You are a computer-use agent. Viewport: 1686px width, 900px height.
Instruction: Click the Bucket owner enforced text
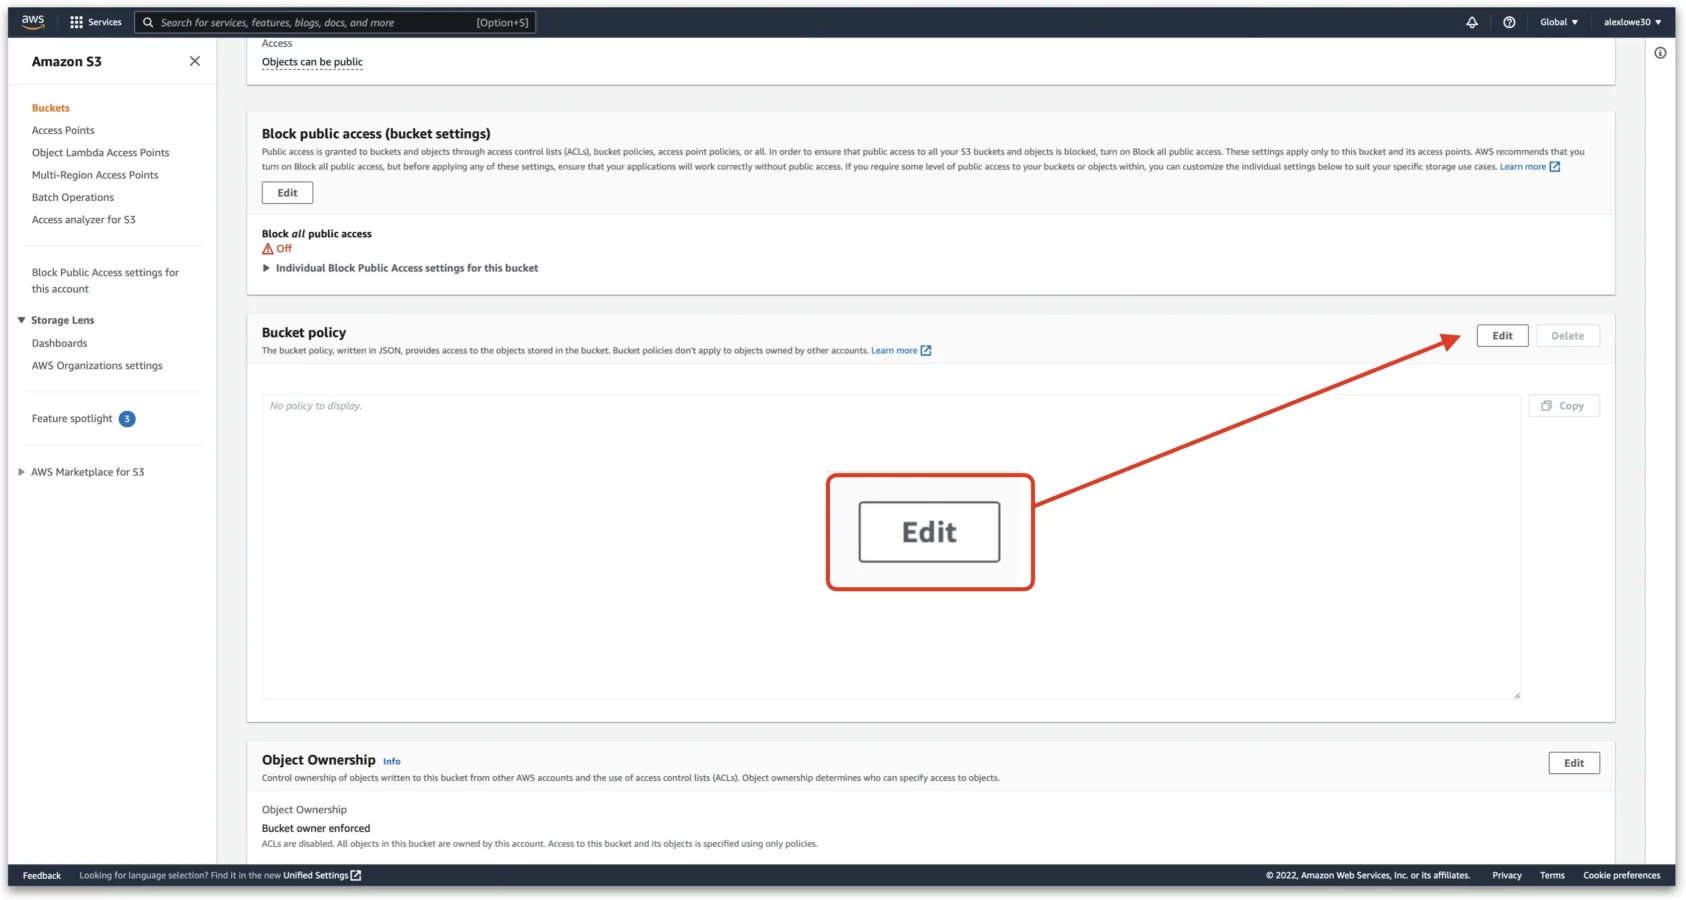pos(316,829)
